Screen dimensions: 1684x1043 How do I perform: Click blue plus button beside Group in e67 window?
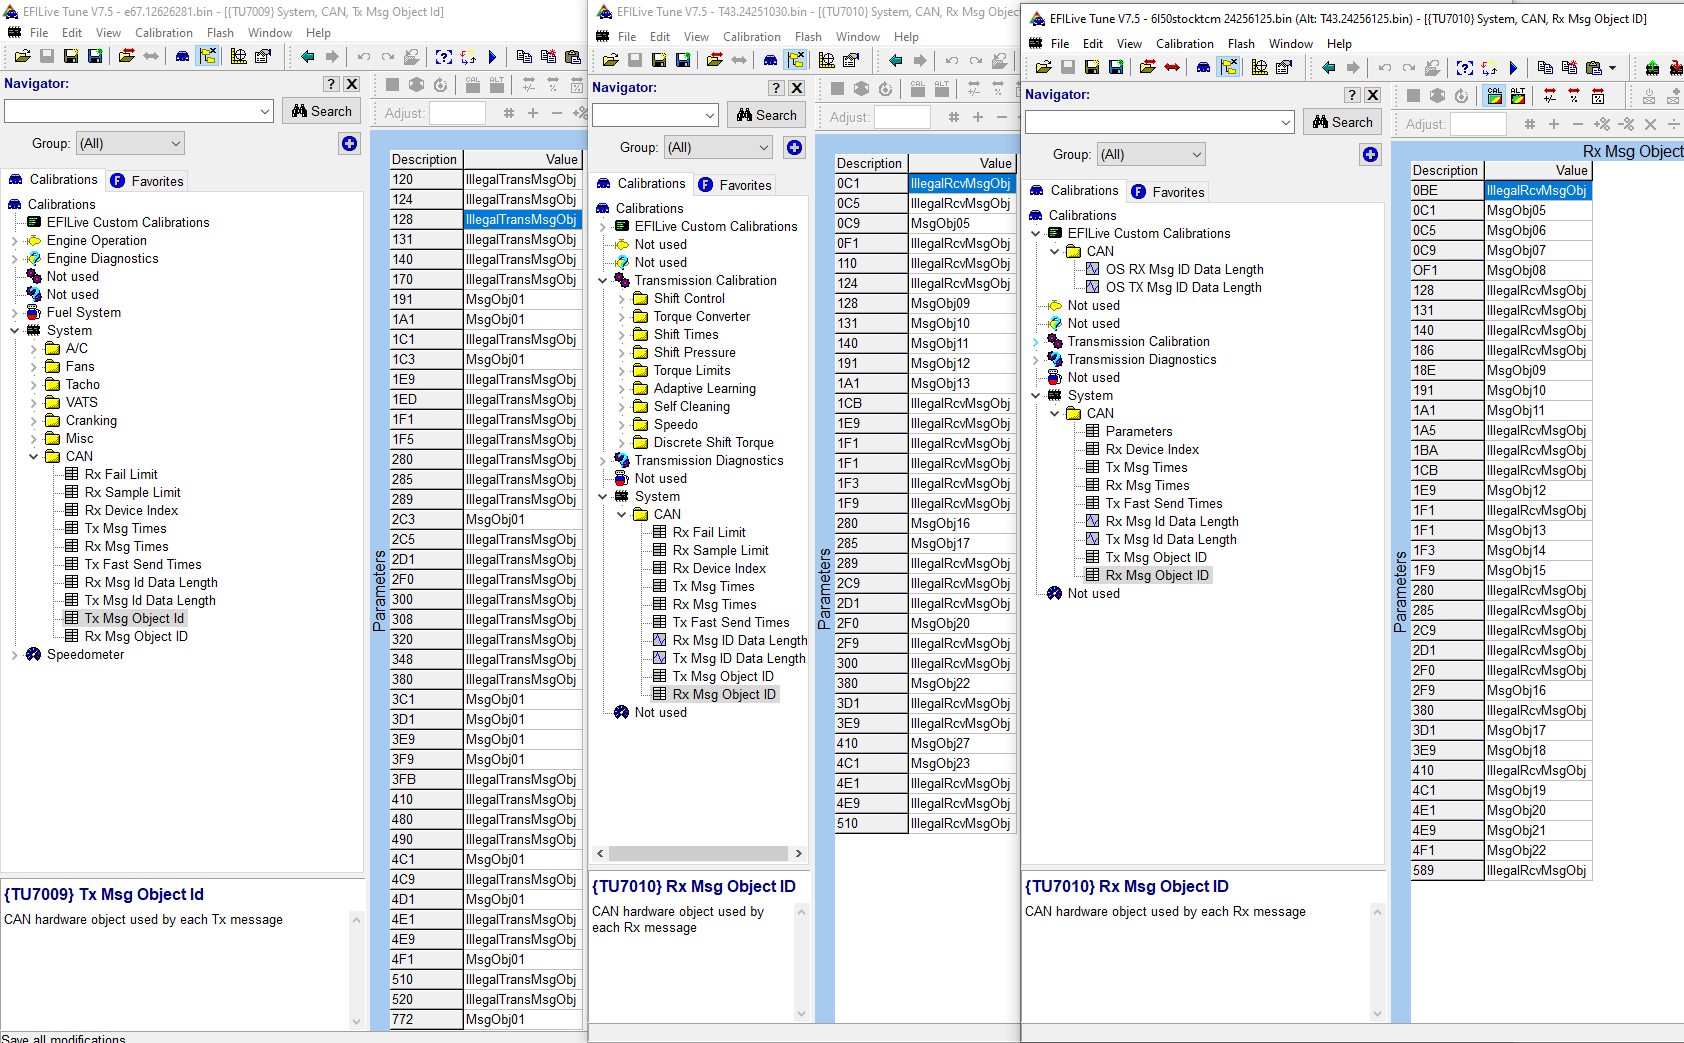(349, 144)
